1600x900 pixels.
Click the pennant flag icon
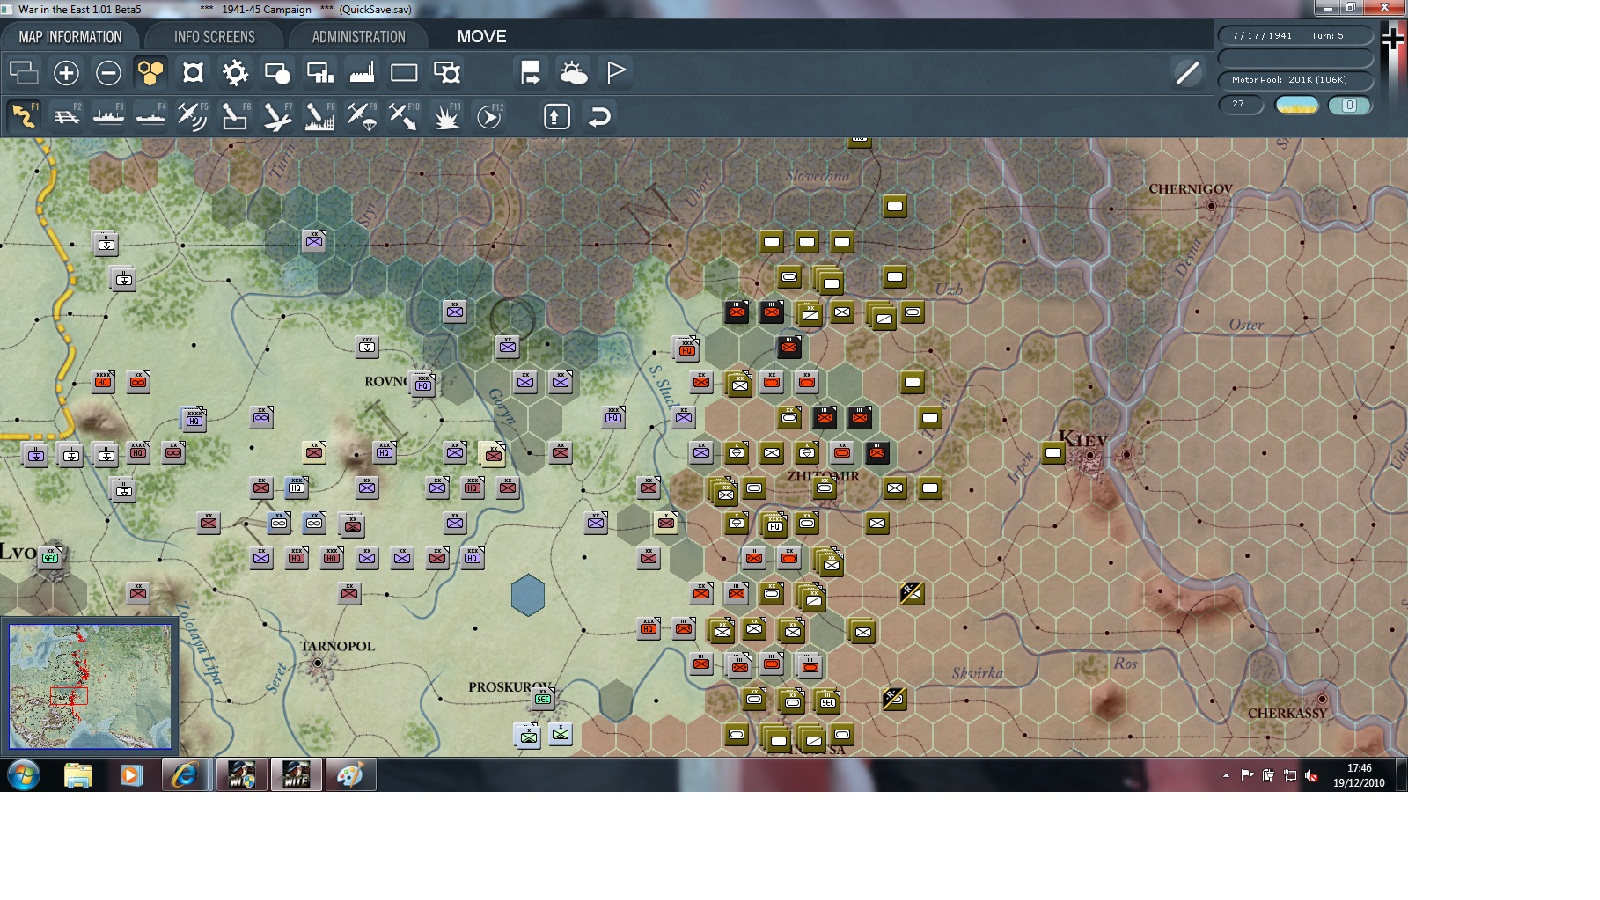tap(616, 73)
